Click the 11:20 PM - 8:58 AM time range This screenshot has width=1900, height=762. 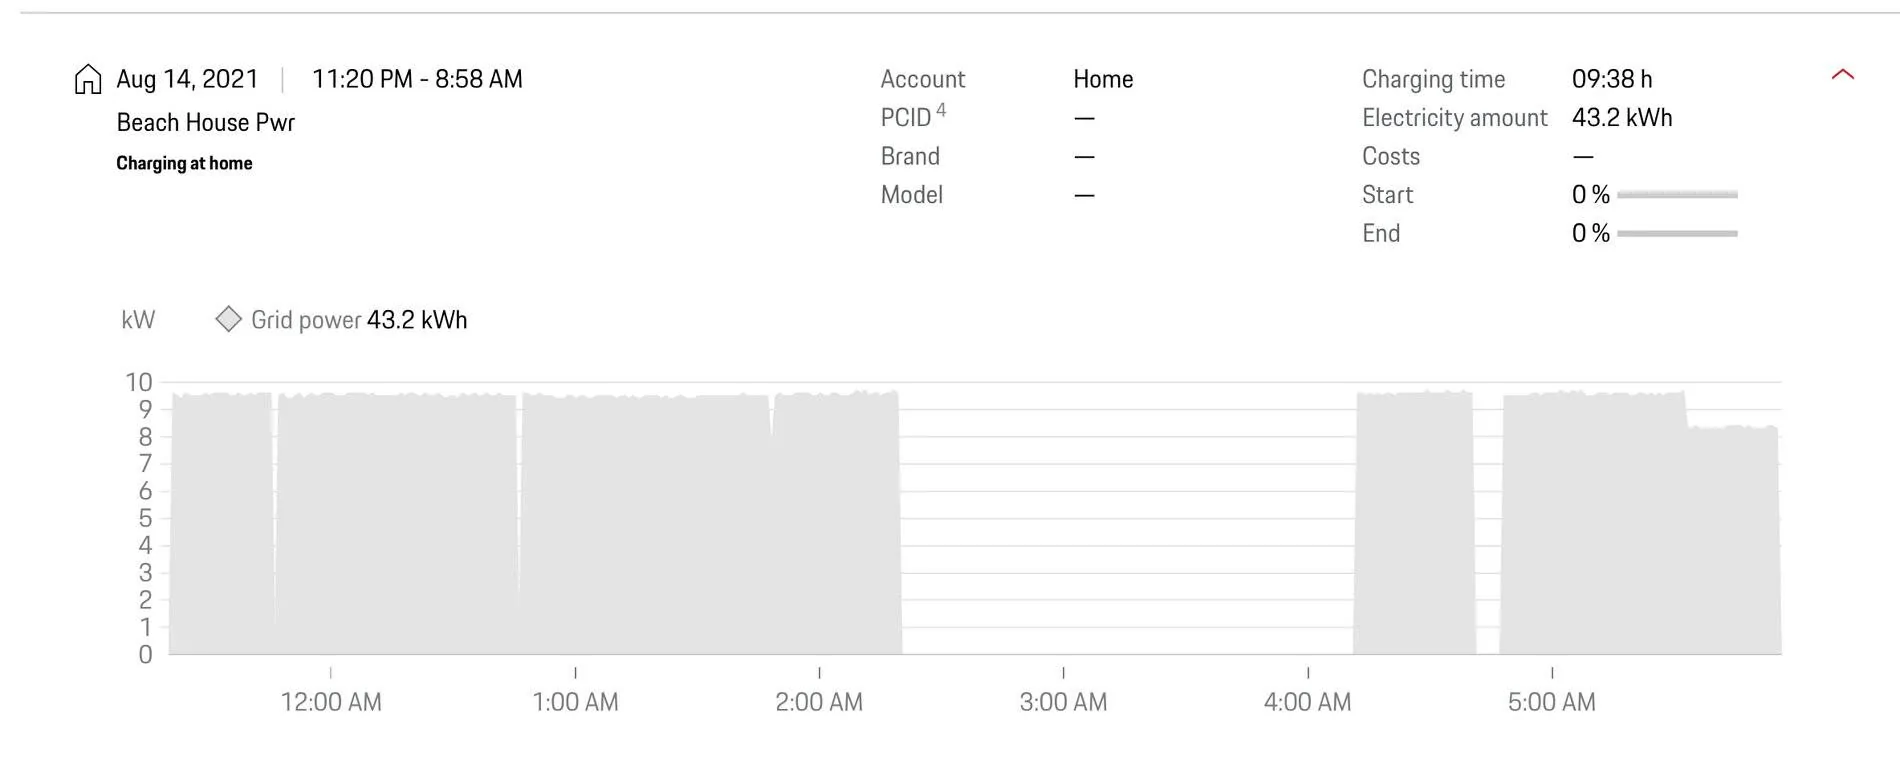pos(417,79)
